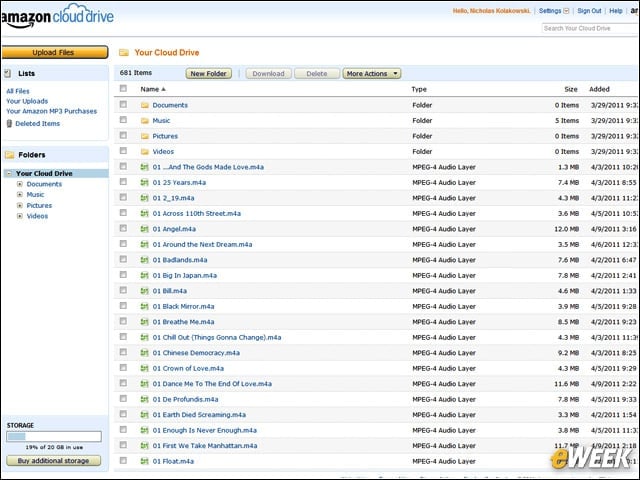Click audio file icon beside 01 2_19.m4a

click(144, 198)
